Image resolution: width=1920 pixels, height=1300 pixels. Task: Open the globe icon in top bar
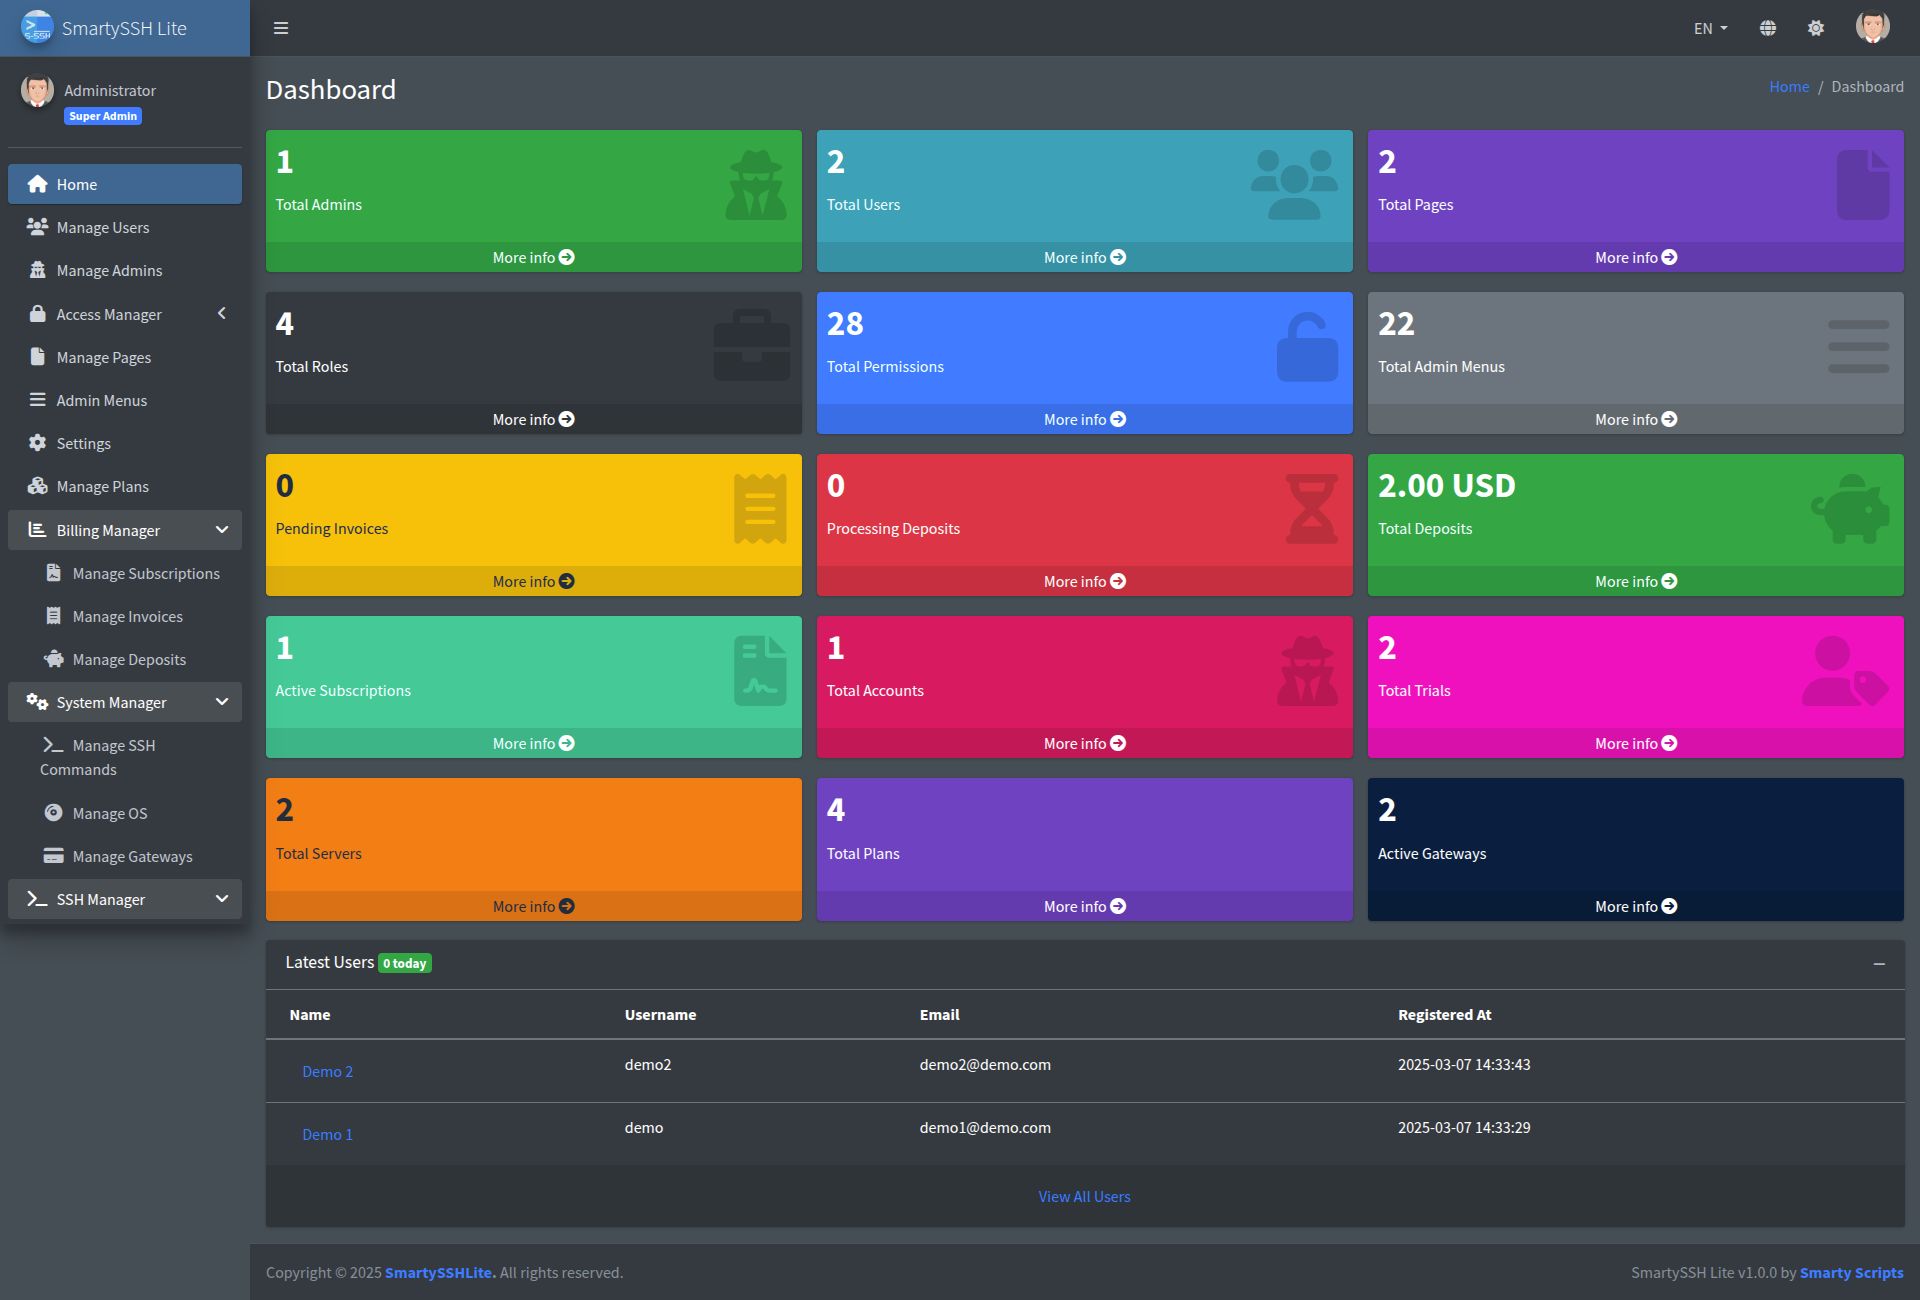(1768, 28)
